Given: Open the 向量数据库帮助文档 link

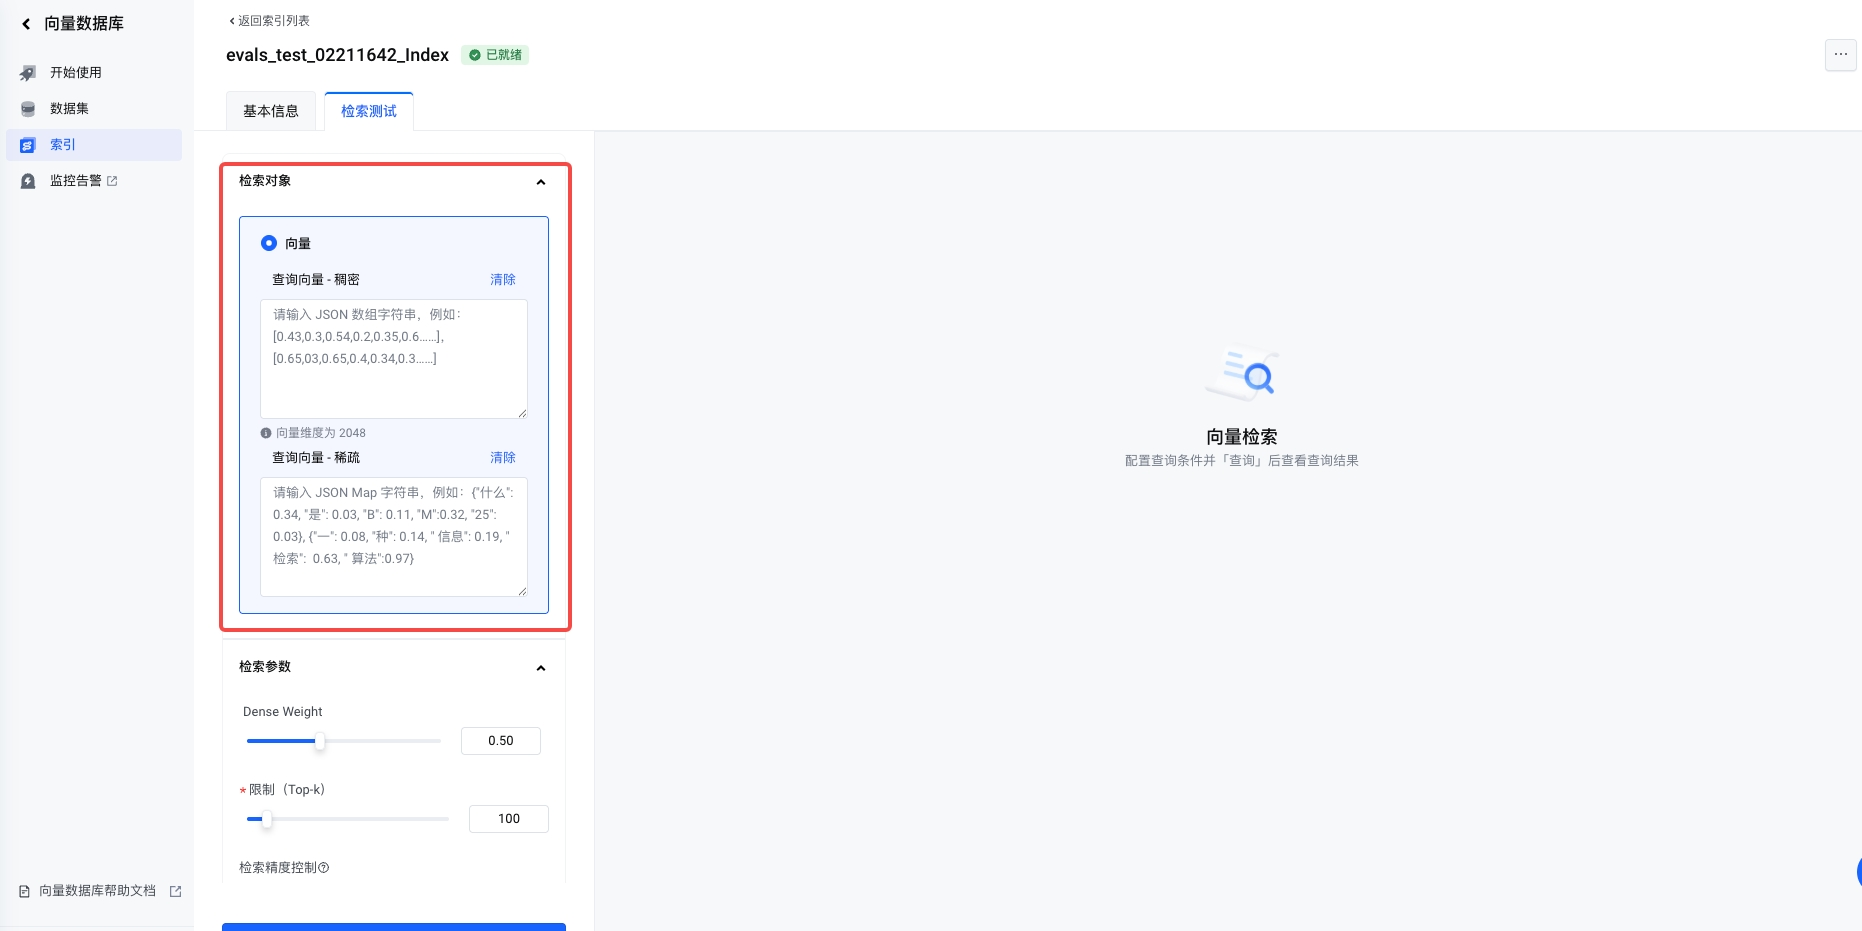Looking at the screenshot, I should 97,891.
